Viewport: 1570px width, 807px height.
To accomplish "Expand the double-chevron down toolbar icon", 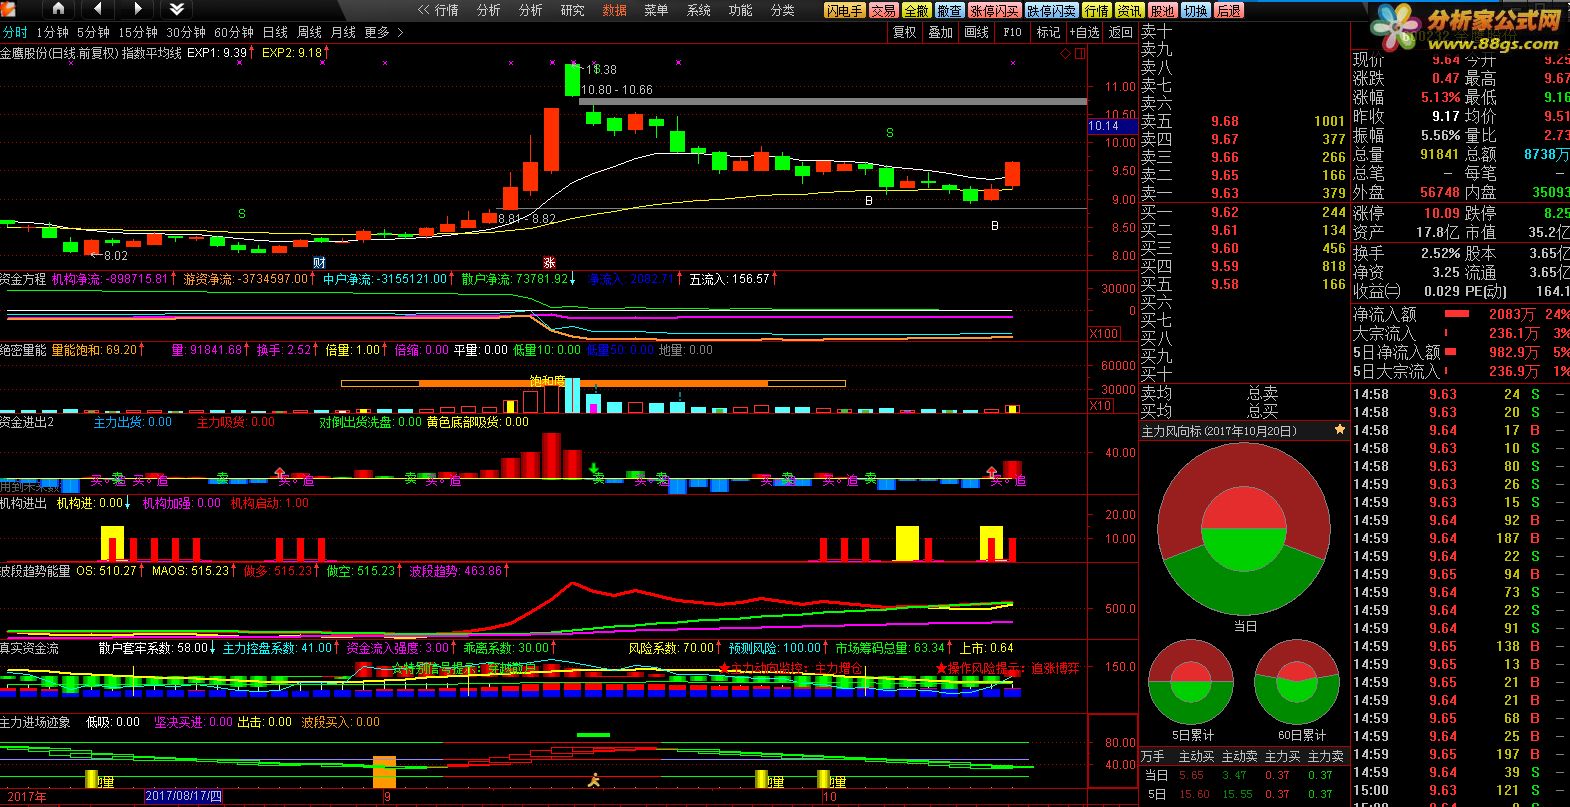I will tap(176, 9).
